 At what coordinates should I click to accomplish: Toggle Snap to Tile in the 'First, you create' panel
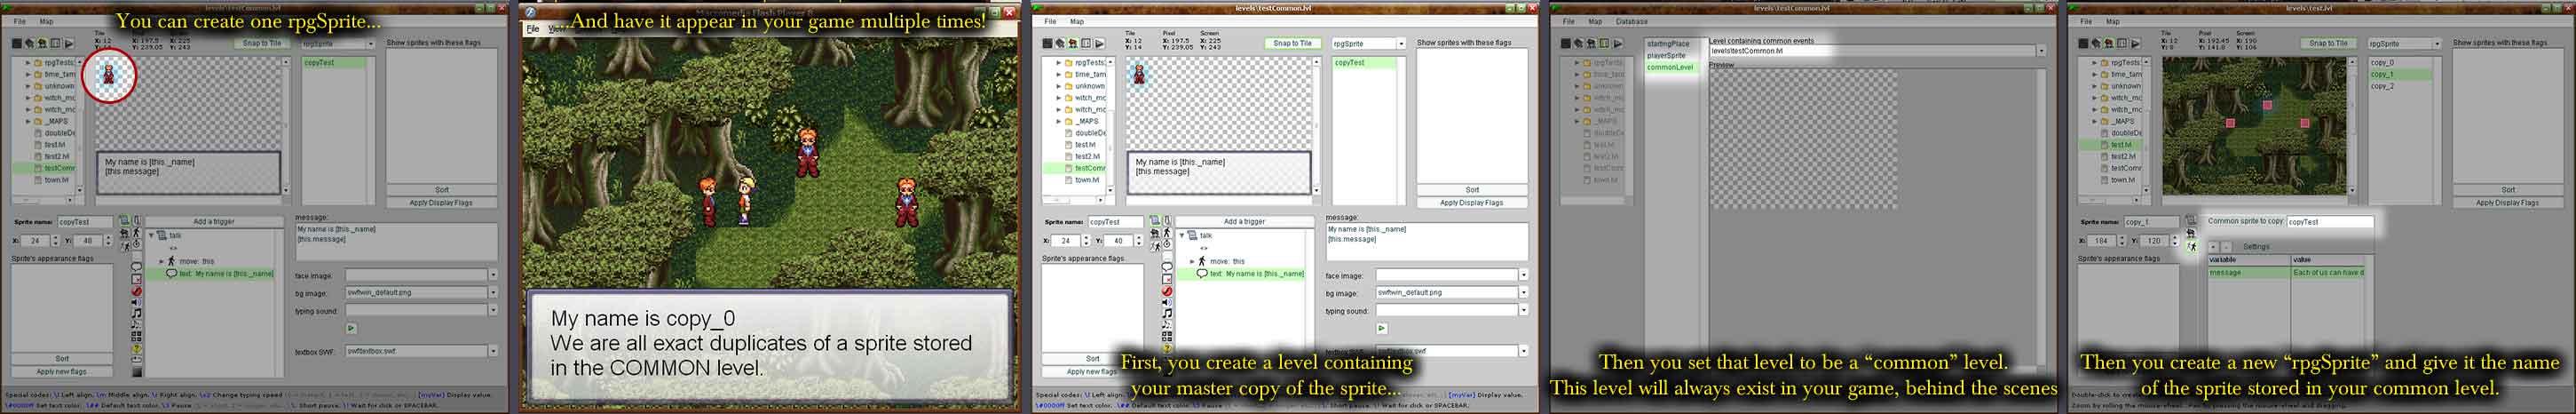[x=1292, y=43]
